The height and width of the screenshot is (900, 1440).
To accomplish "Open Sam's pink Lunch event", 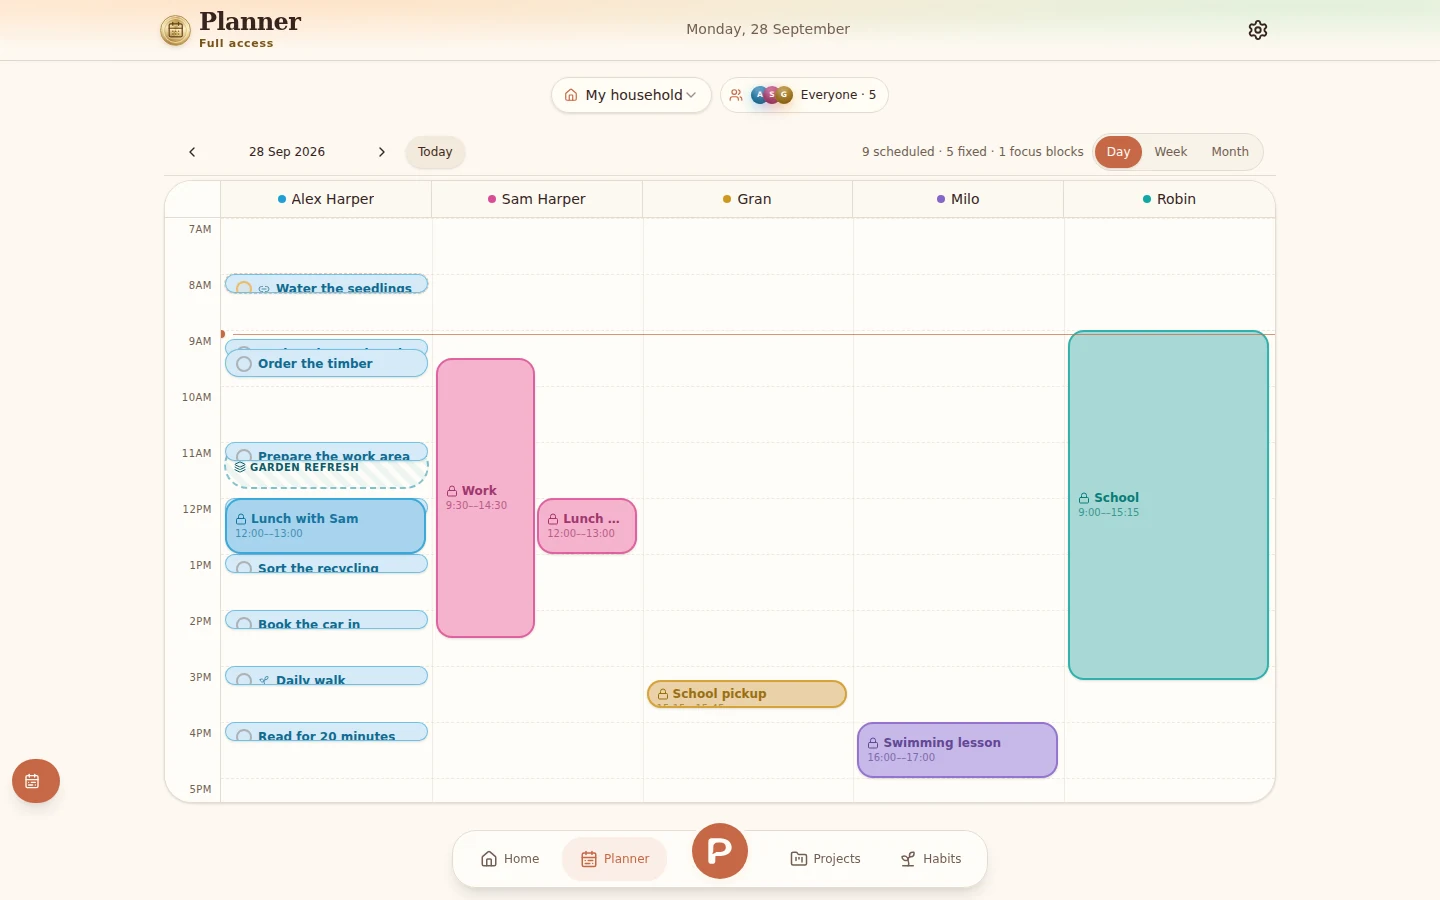I will (587, 526).
